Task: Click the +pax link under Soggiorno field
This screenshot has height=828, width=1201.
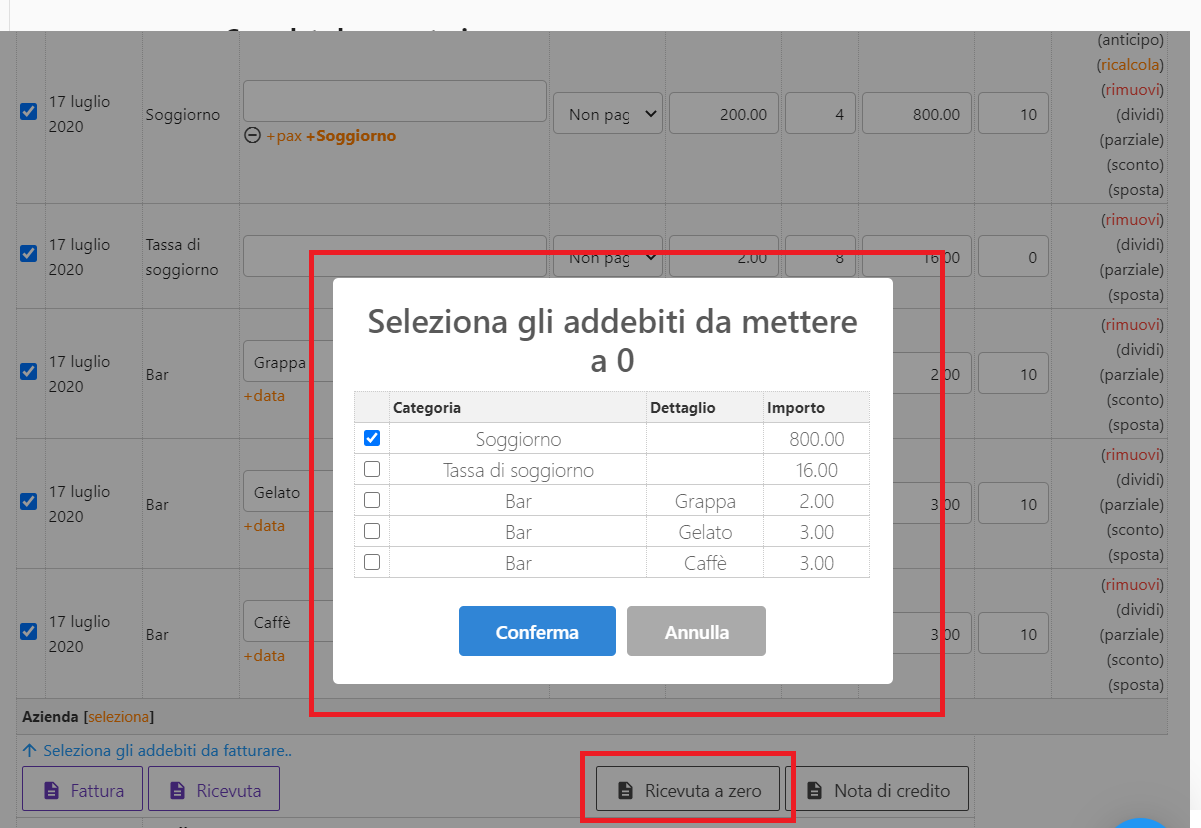Action: [283, 136]
